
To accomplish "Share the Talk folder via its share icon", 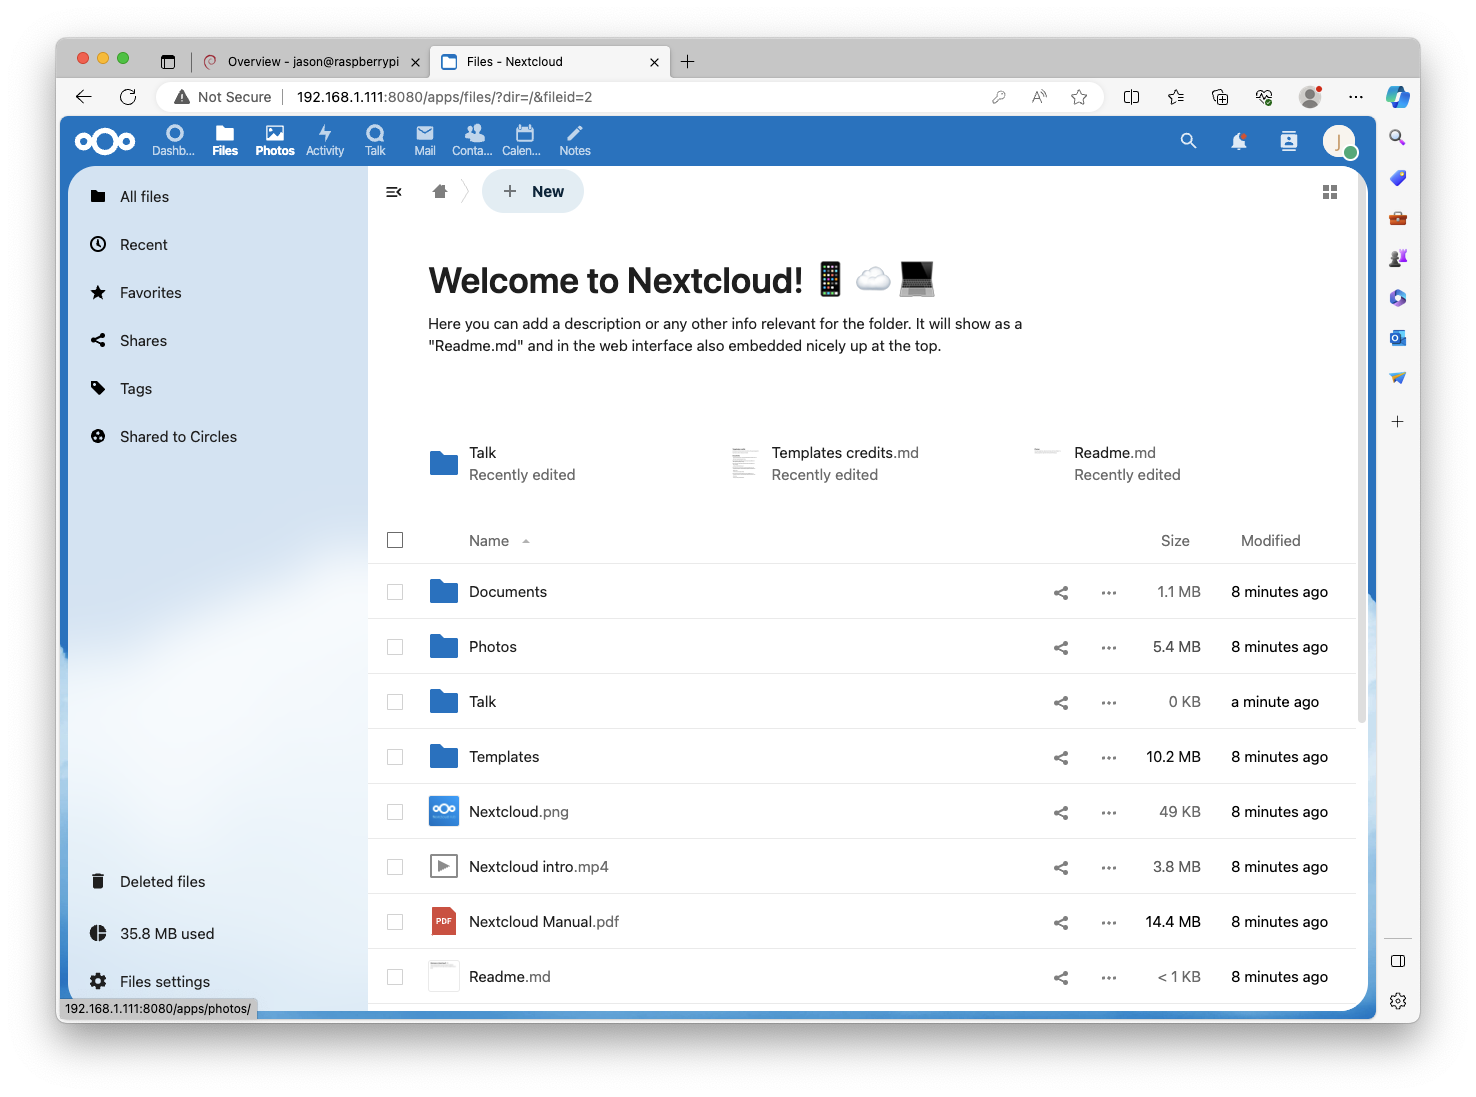I will click(1060, 702).
